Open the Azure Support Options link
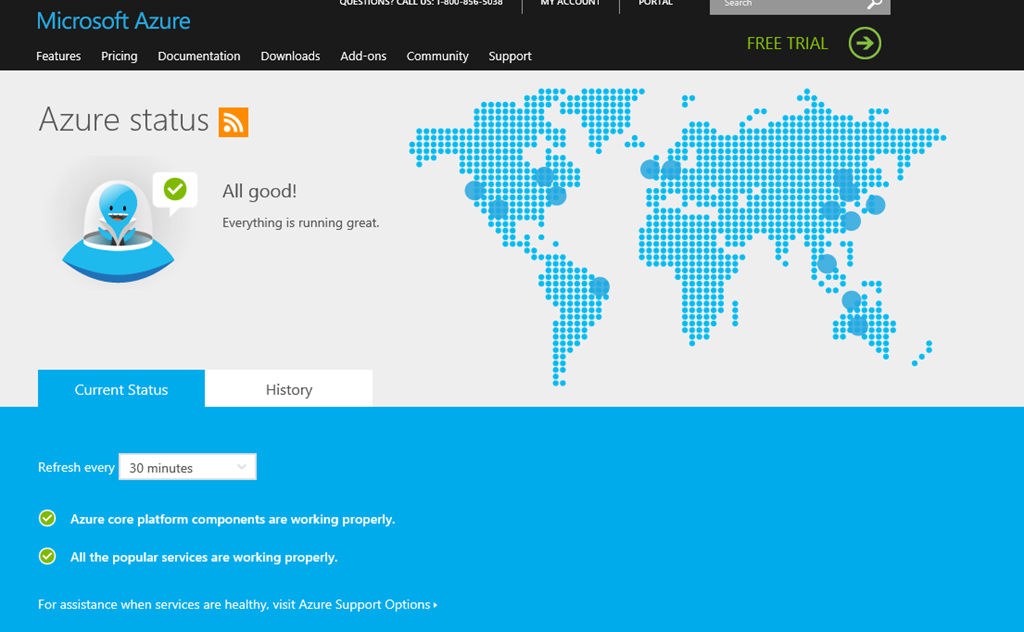This screenshot has height=632, width=1024. pos(368,605)
